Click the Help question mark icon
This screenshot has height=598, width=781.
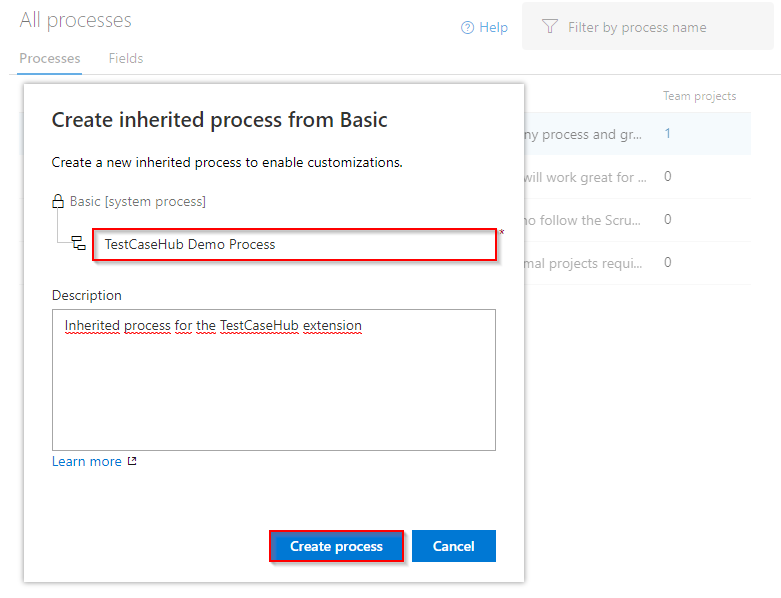click(x=467, y=28)
